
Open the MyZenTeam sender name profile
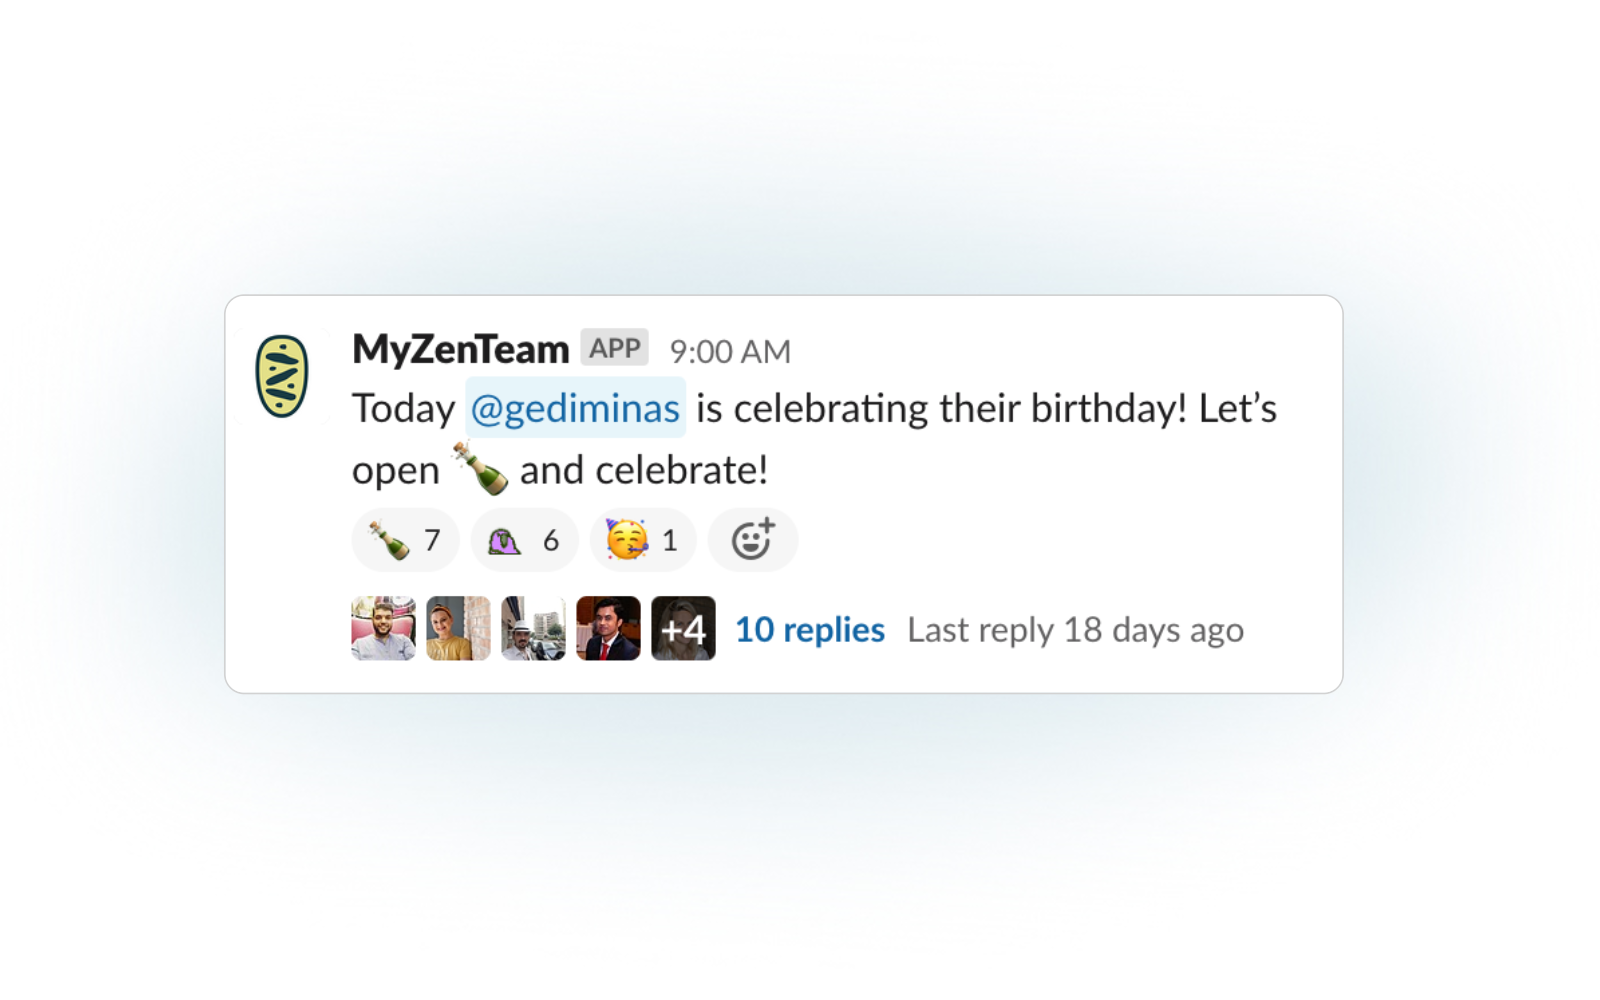coord(460,349)
